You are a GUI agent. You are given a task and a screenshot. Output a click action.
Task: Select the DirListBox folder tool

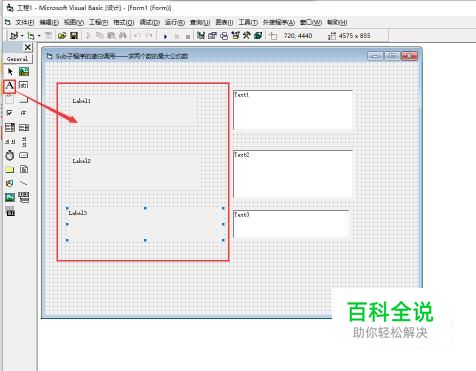pyautogui.click(x=10, y=169)
